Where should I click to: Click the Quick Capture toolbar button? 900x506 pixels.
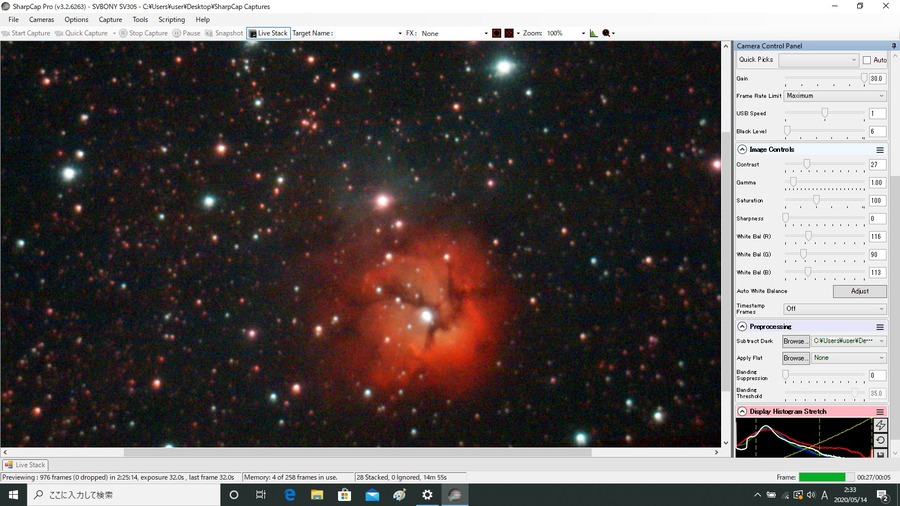pyautogui.click(x=82, y=33)
